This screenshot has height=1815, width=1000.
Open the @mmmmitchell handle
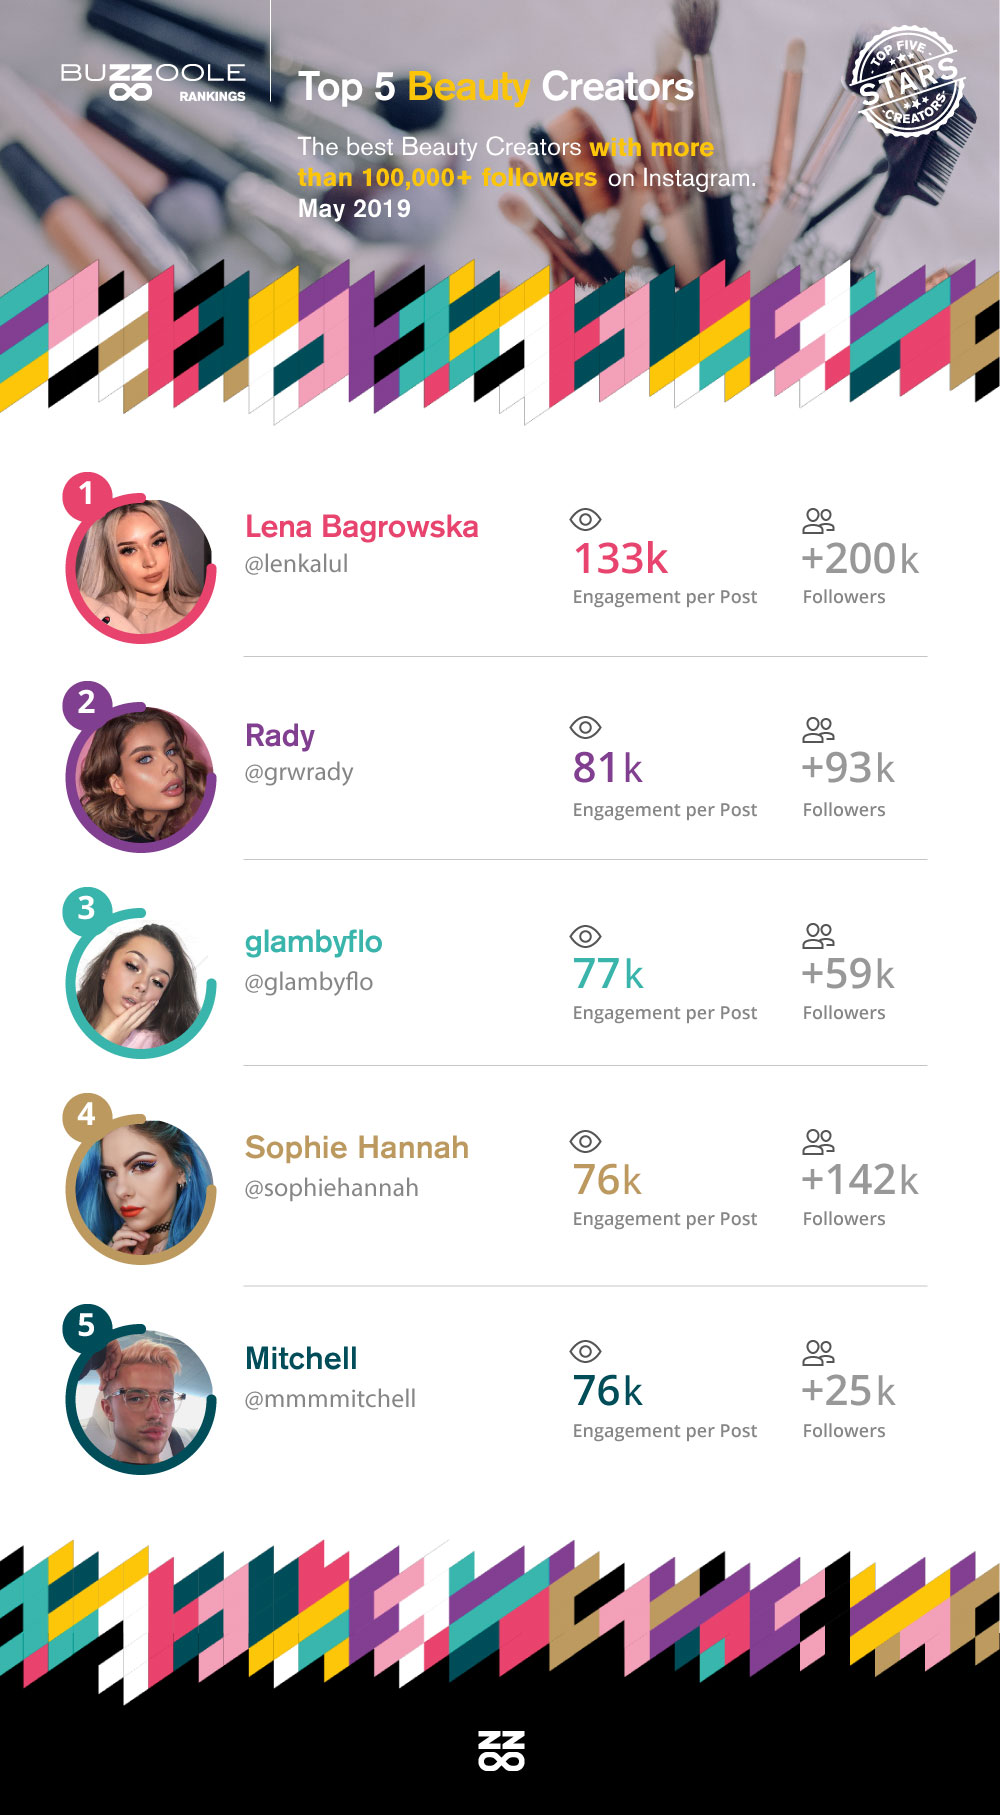point(330,1398)
